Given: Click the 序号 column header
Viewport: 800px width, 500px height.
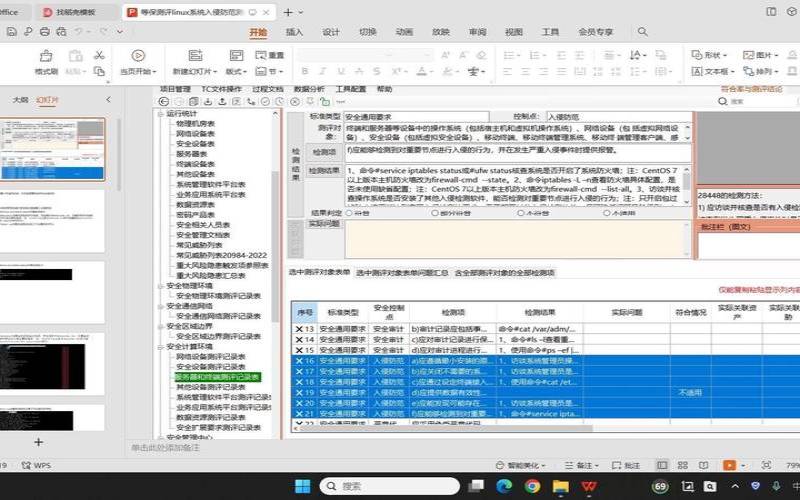Looking at the screenshot, I should (x=305, y=312).
